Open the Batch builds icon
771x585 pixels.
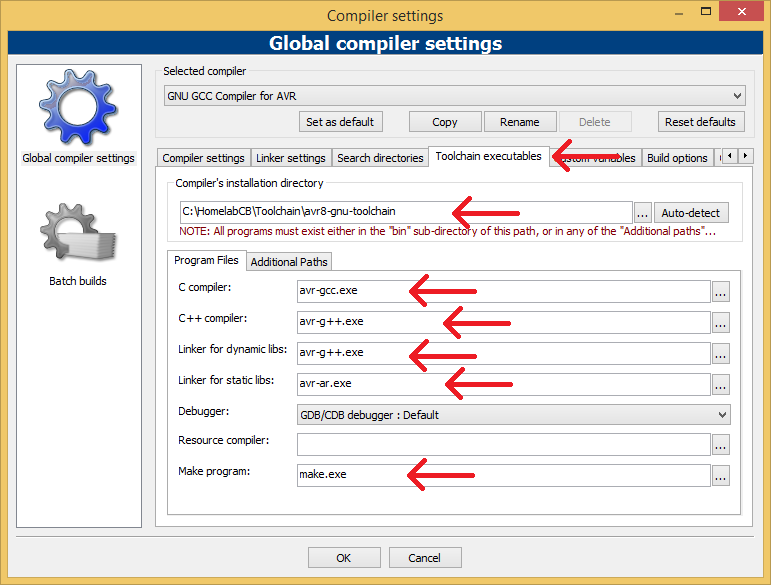(78, 235)
